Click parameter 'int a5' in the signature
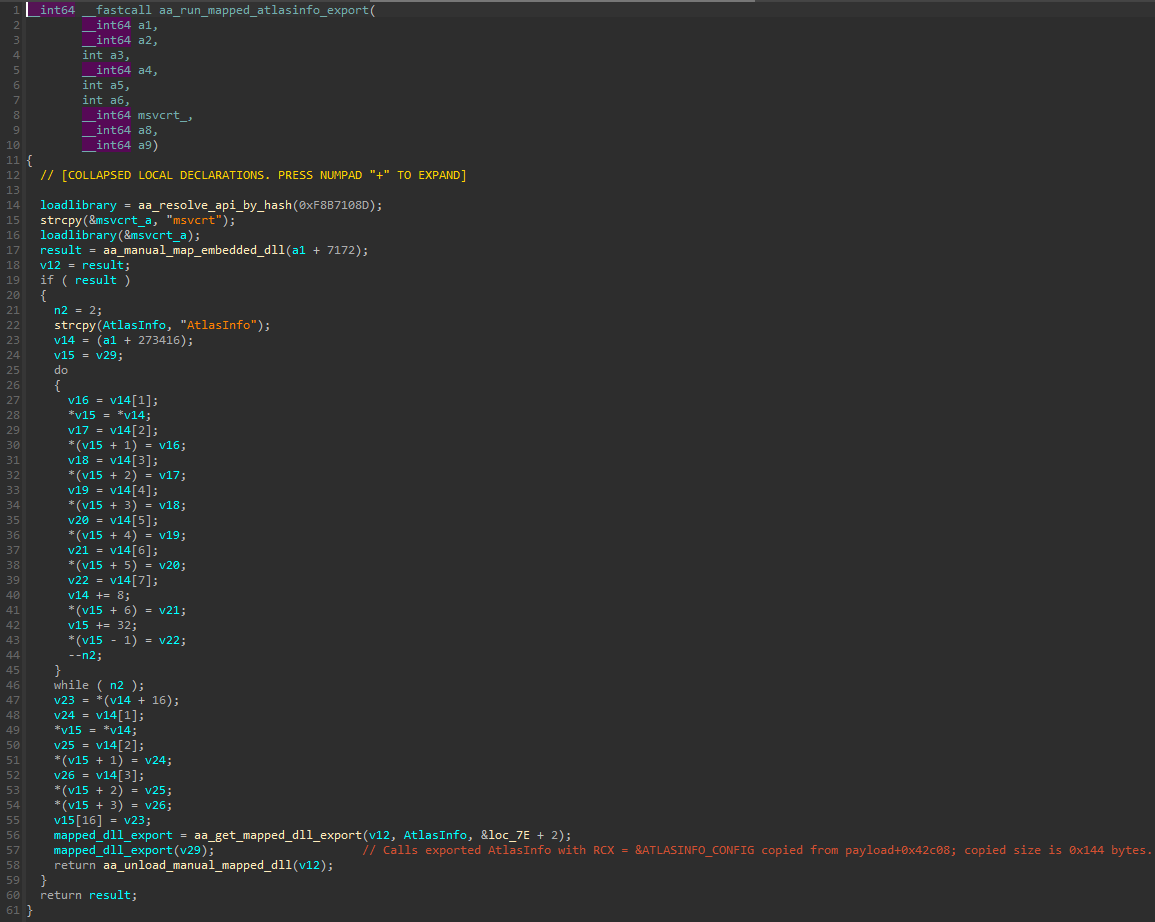The width and height of the screenshot is (1155, 922). [x=106, y=85]
